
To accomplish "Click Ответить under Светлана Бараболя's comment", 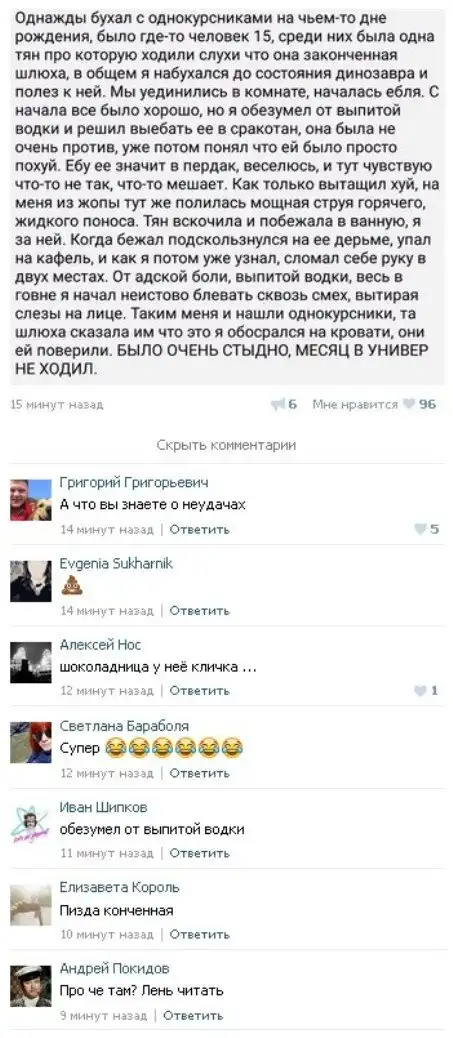I will [x=200, y=773].
